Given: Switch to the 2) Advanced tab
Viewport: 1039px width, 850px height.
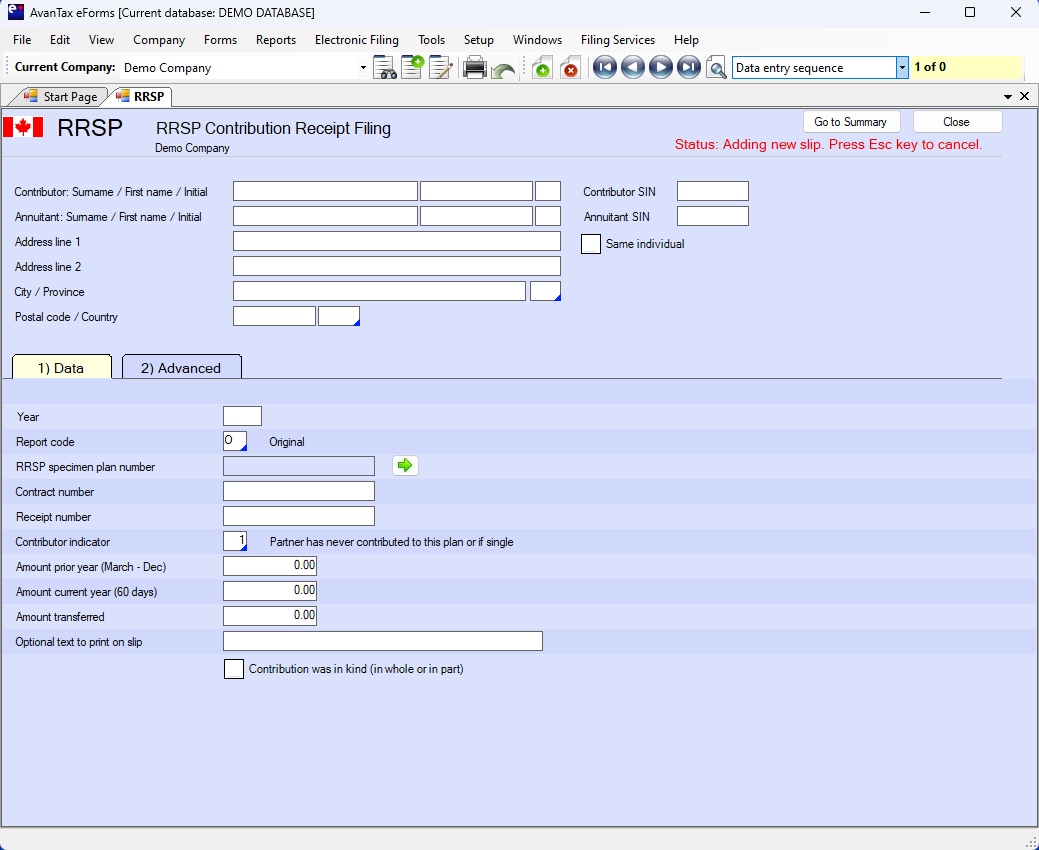Looking at the screenshot, I should click(181, 368).
